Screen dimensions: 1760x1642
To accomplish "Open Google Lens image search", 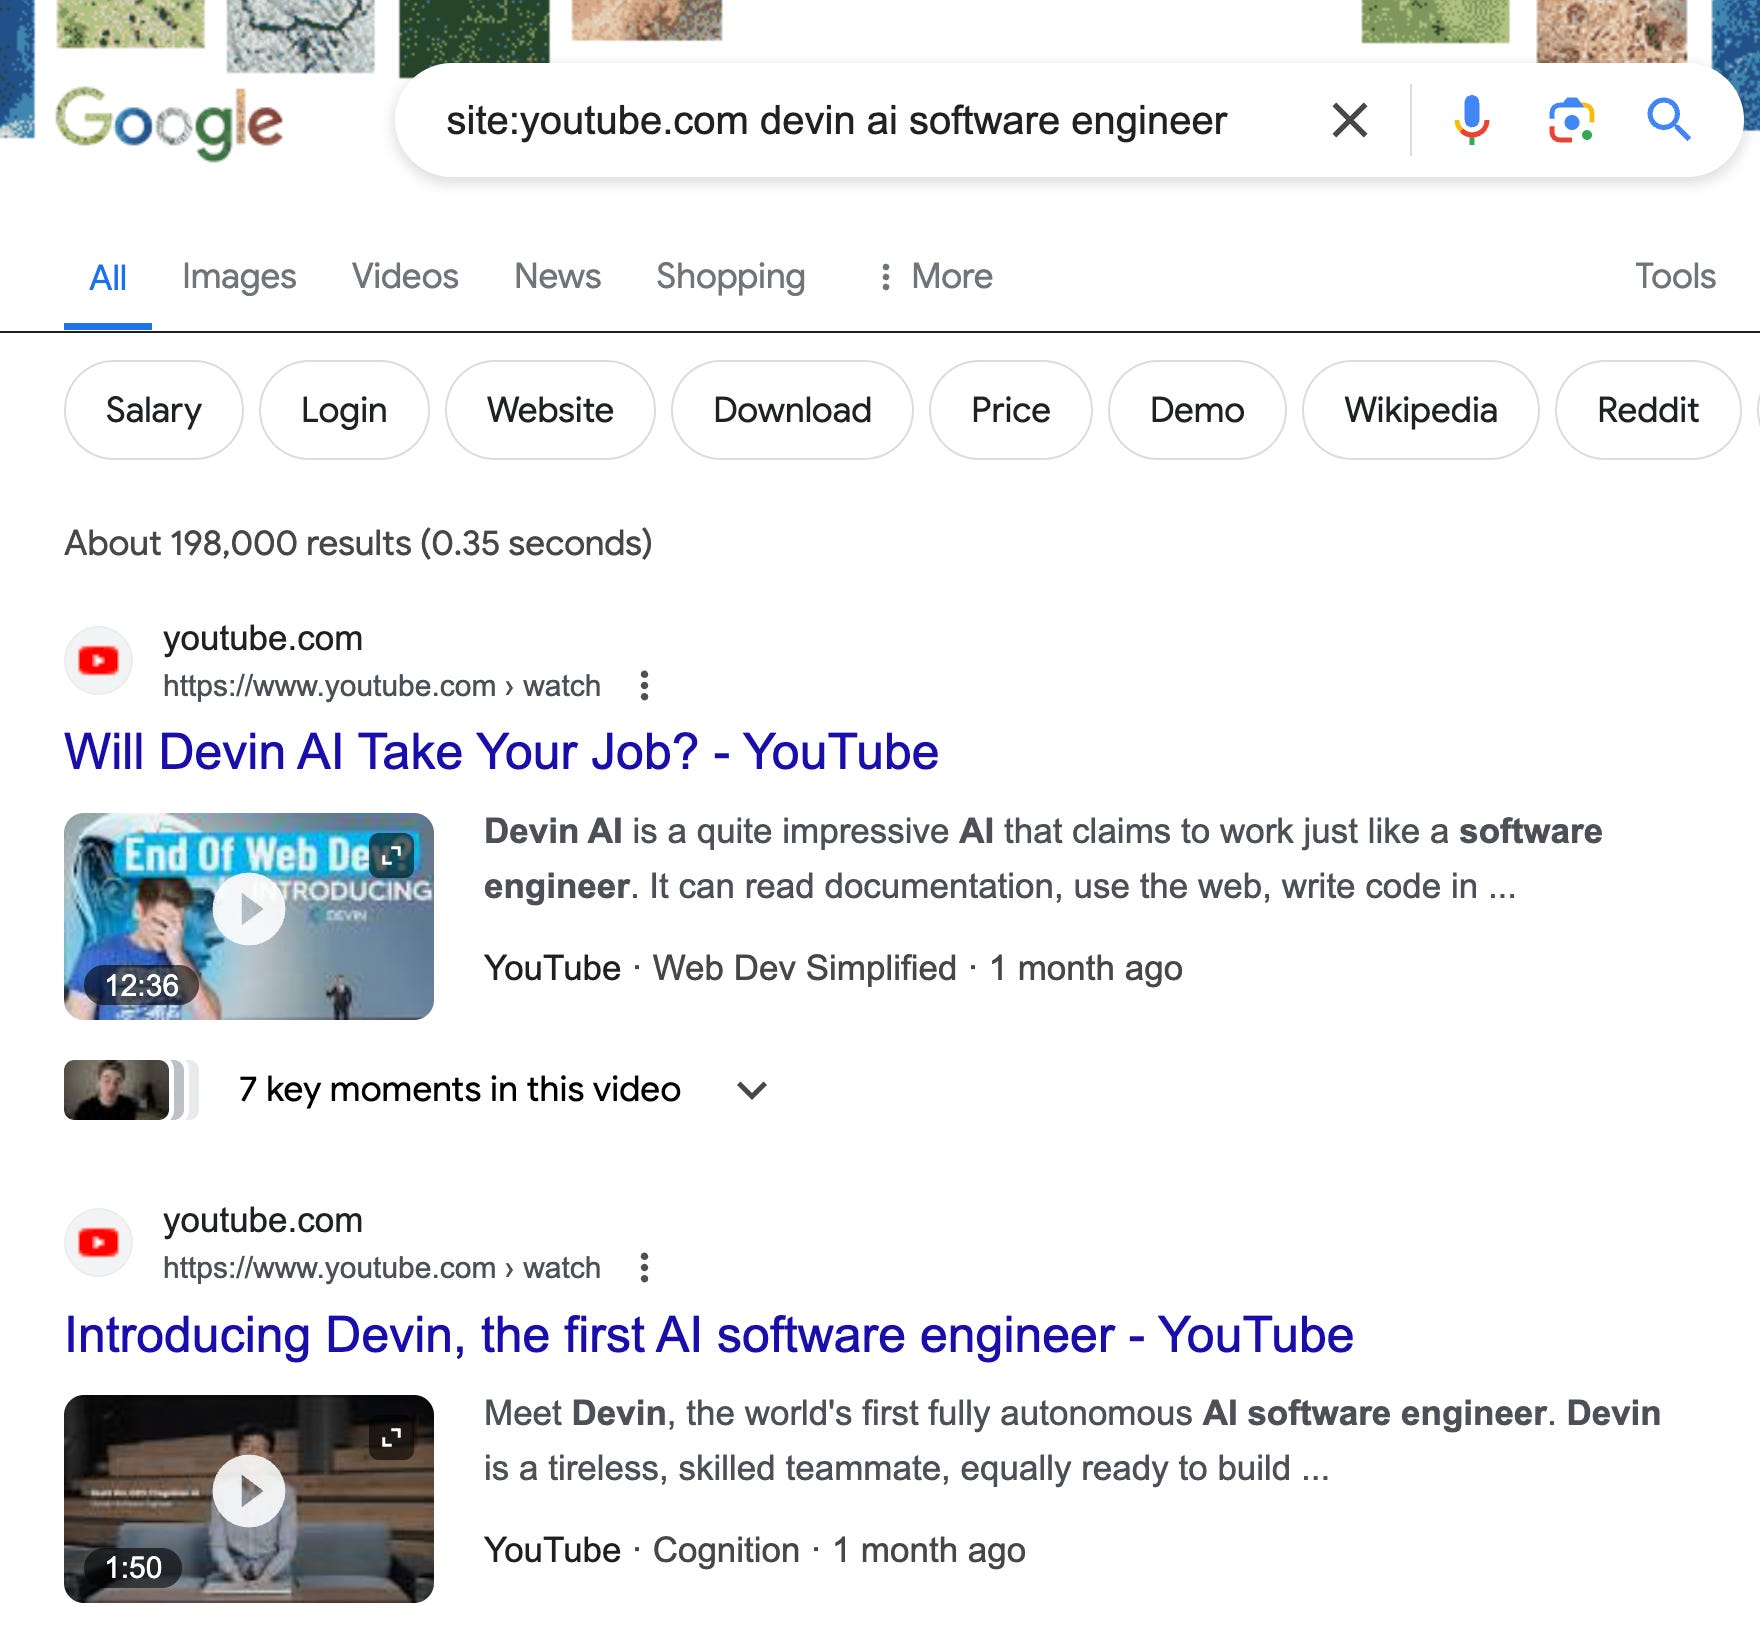I will click(x=1571, y=121).
